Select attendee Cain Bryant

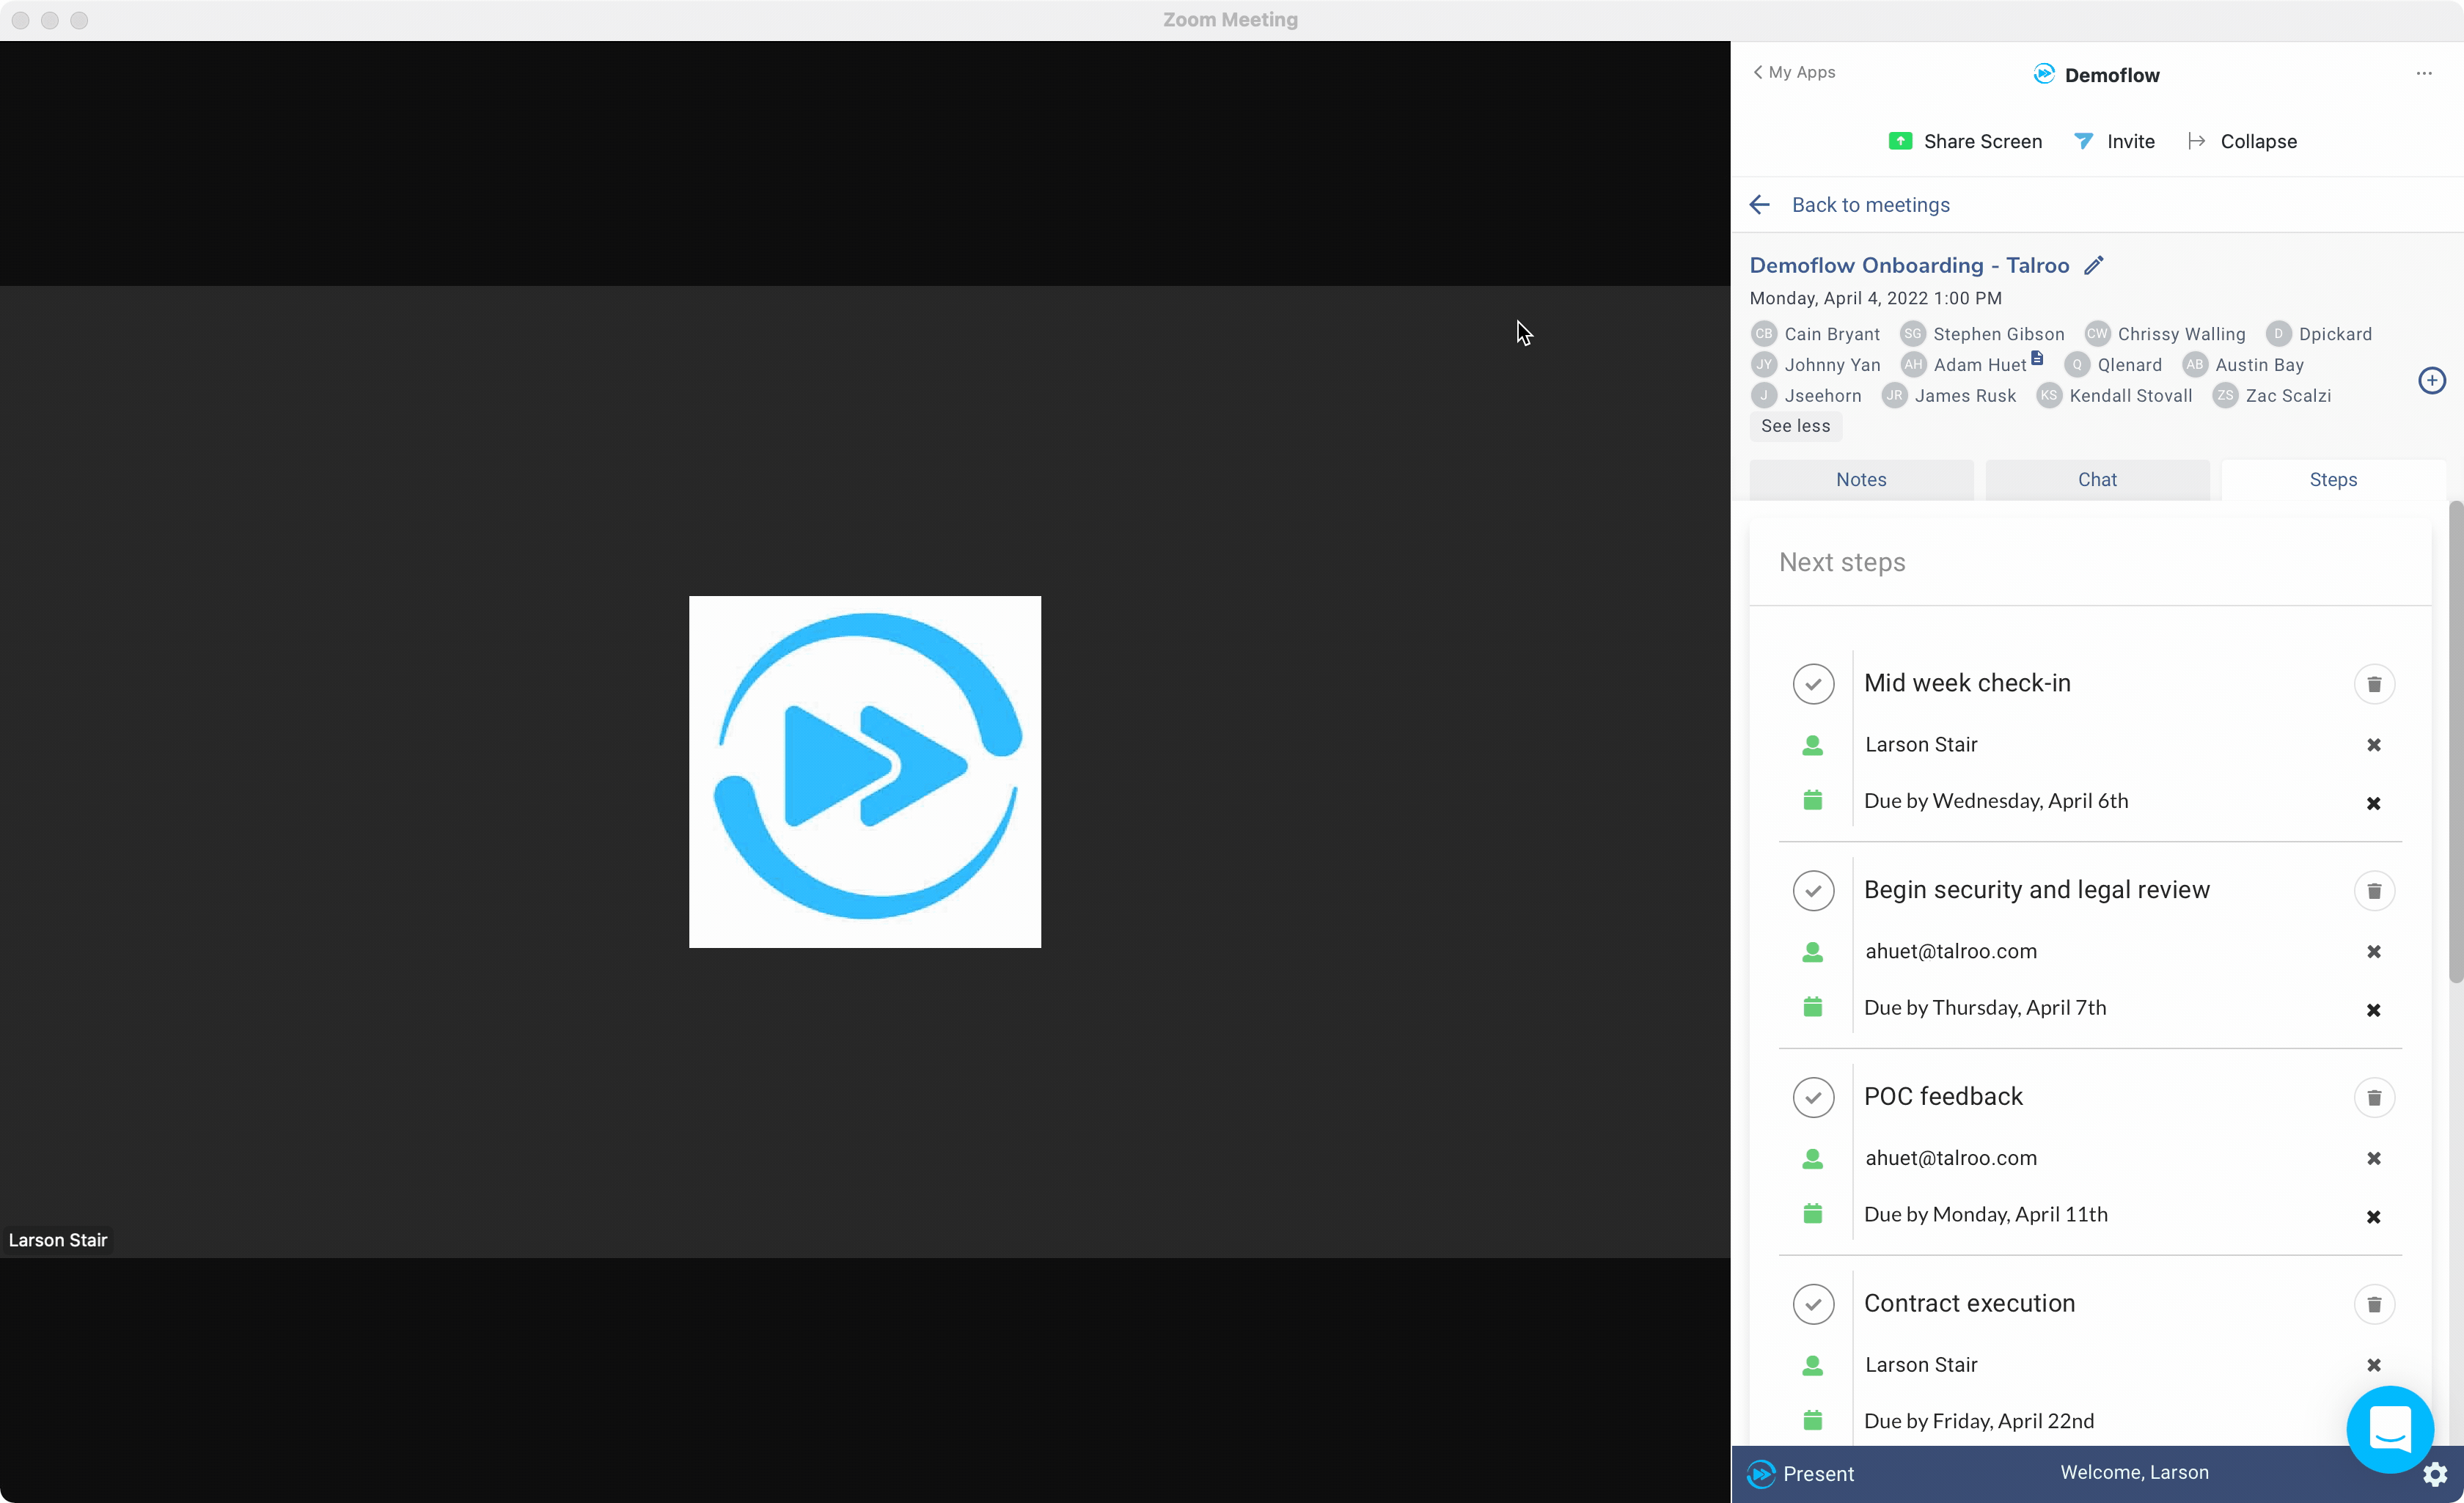click(1816, 334)
